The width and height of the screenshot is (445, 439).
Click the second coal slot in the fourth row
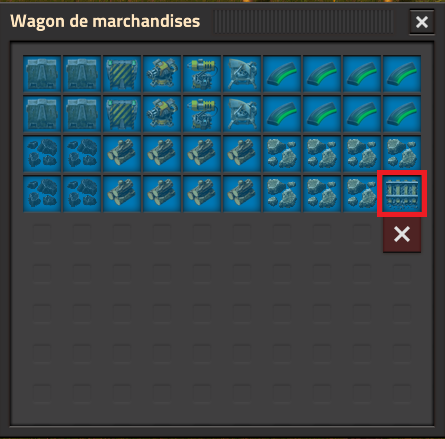[x=82, y=193]
